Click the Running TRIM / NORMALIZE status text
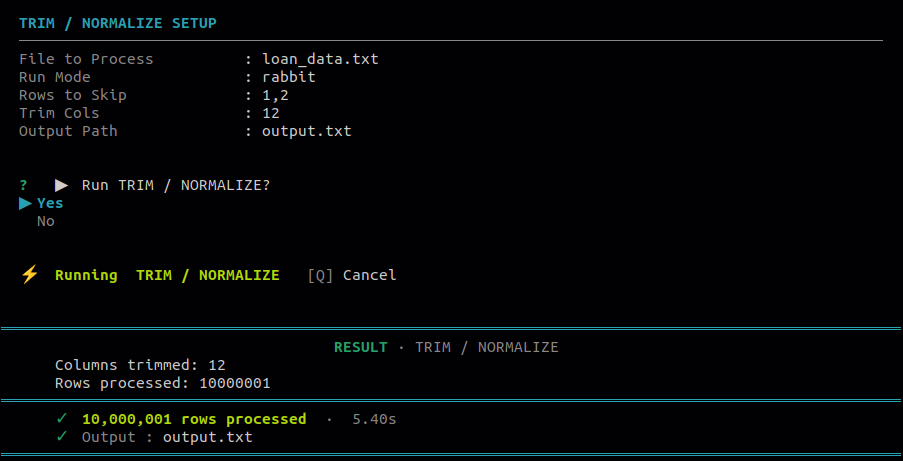Screen dimensions: 903x461 pyautogui.click(x=167, y=275)
